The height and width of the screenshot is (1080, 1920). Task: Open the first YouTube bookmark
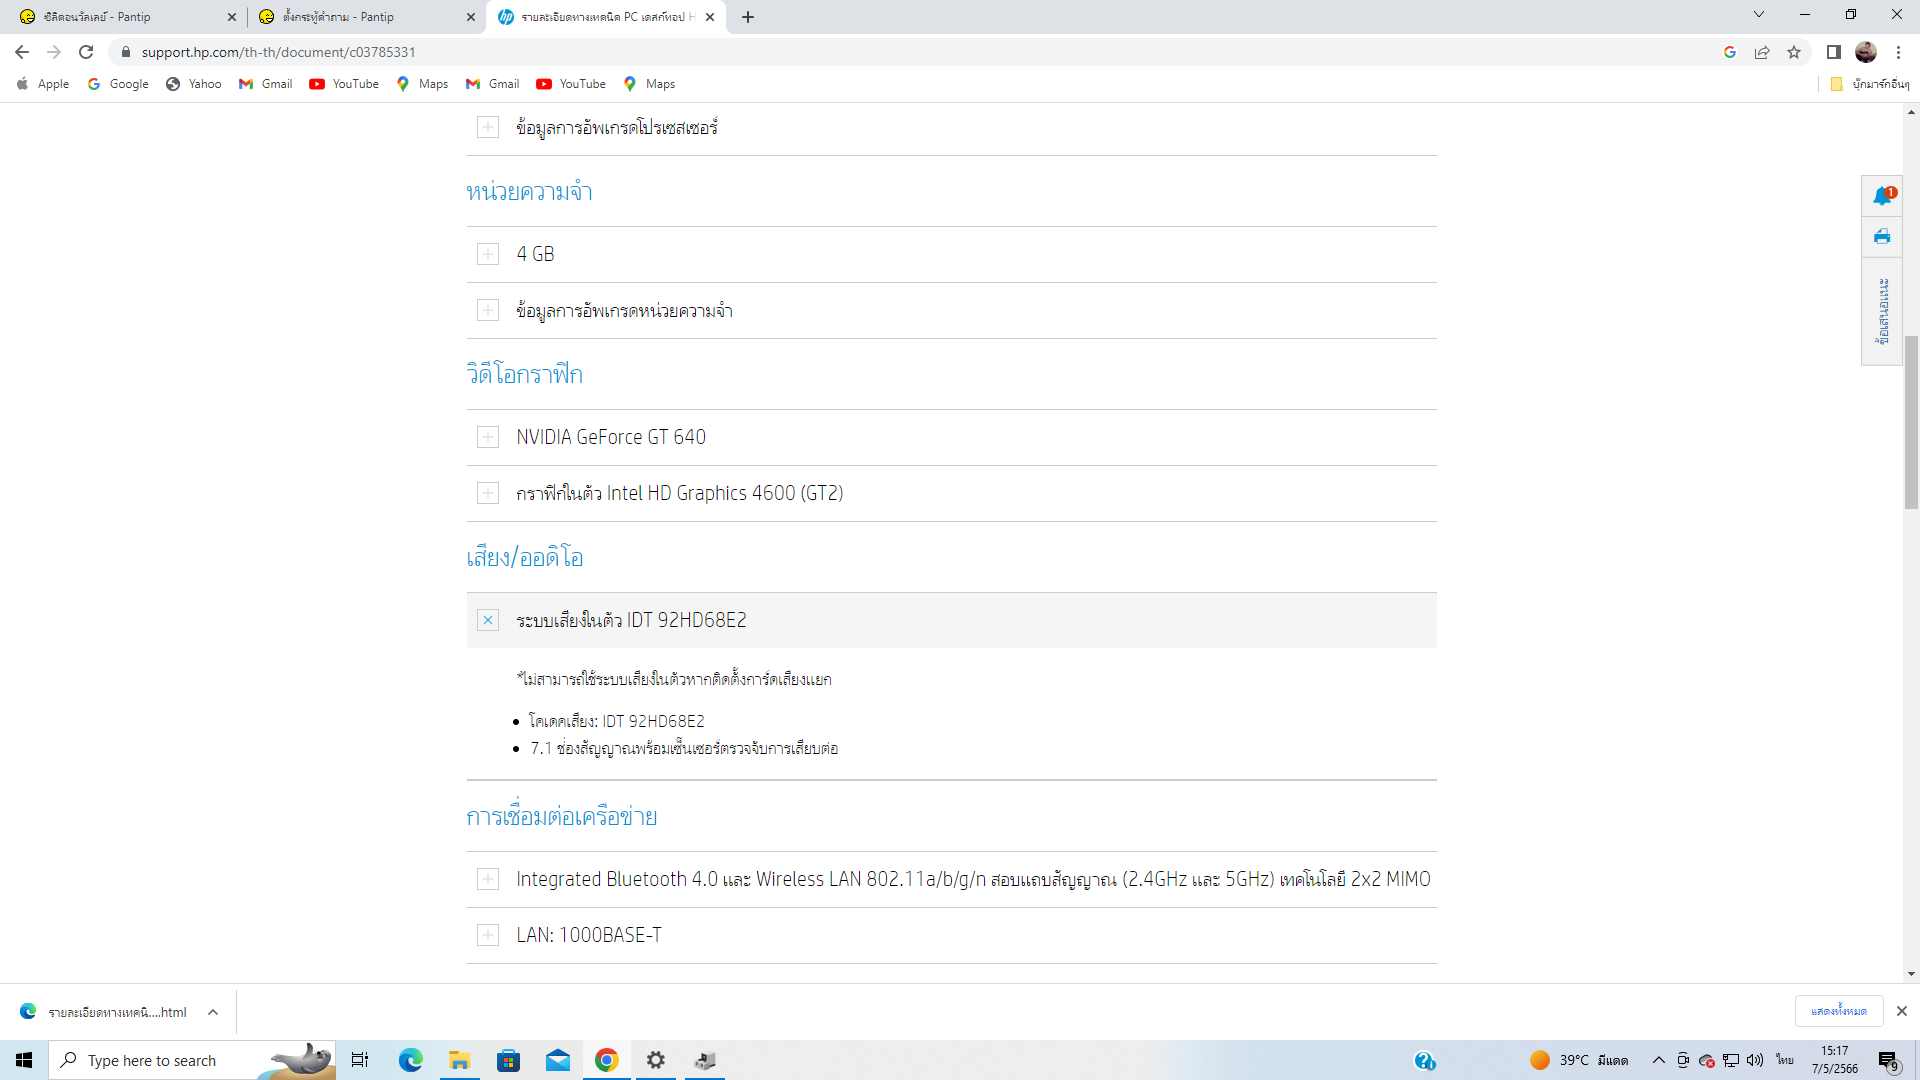(344, 84)
